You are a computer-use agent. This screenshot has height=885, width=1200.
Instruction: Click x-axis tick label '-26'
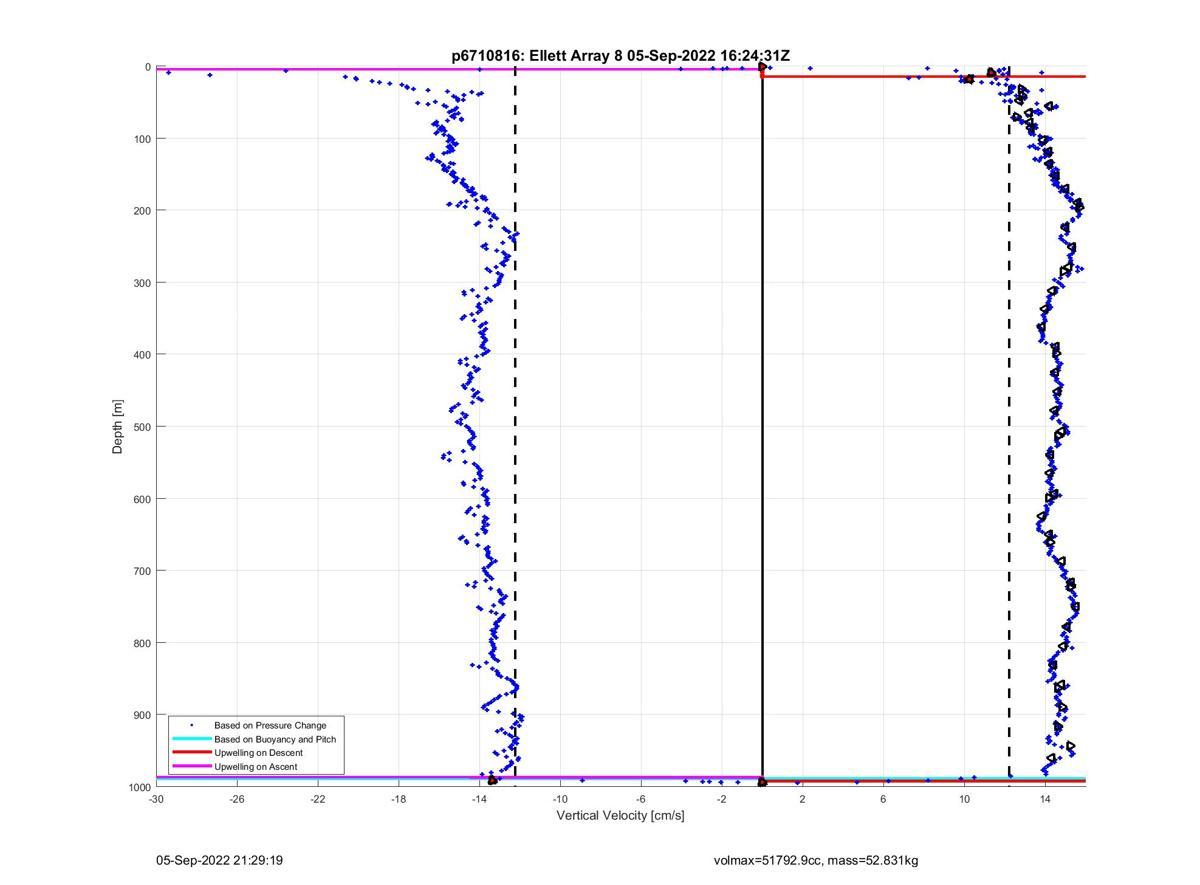point(237,799)
